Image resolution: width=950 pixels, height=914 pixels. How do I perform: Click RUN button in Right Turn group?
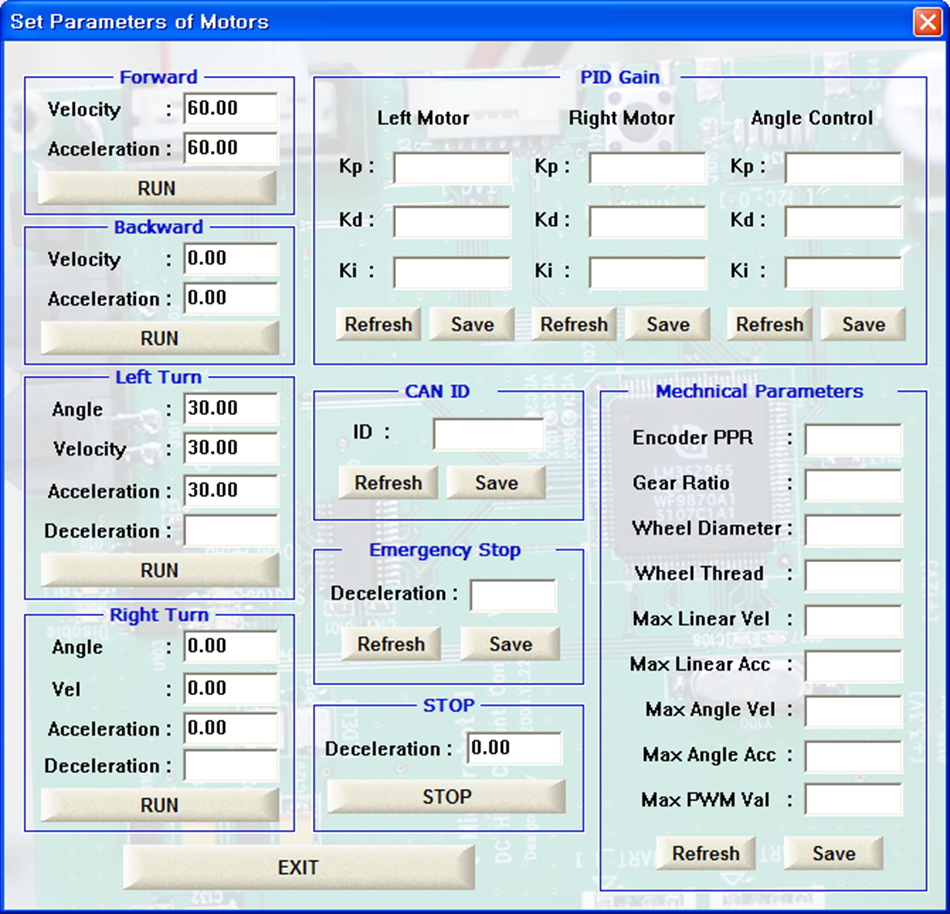[159, 805]
